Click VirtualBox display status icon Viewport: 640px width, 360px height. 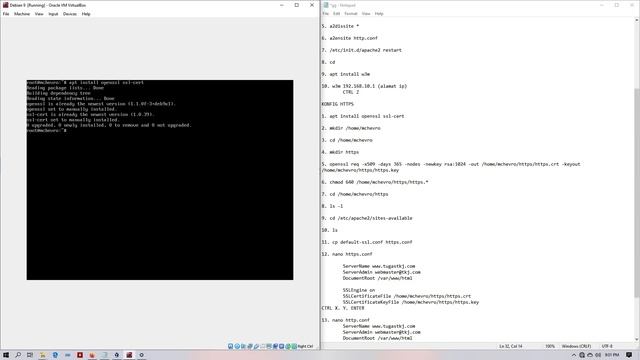point(269,346)
